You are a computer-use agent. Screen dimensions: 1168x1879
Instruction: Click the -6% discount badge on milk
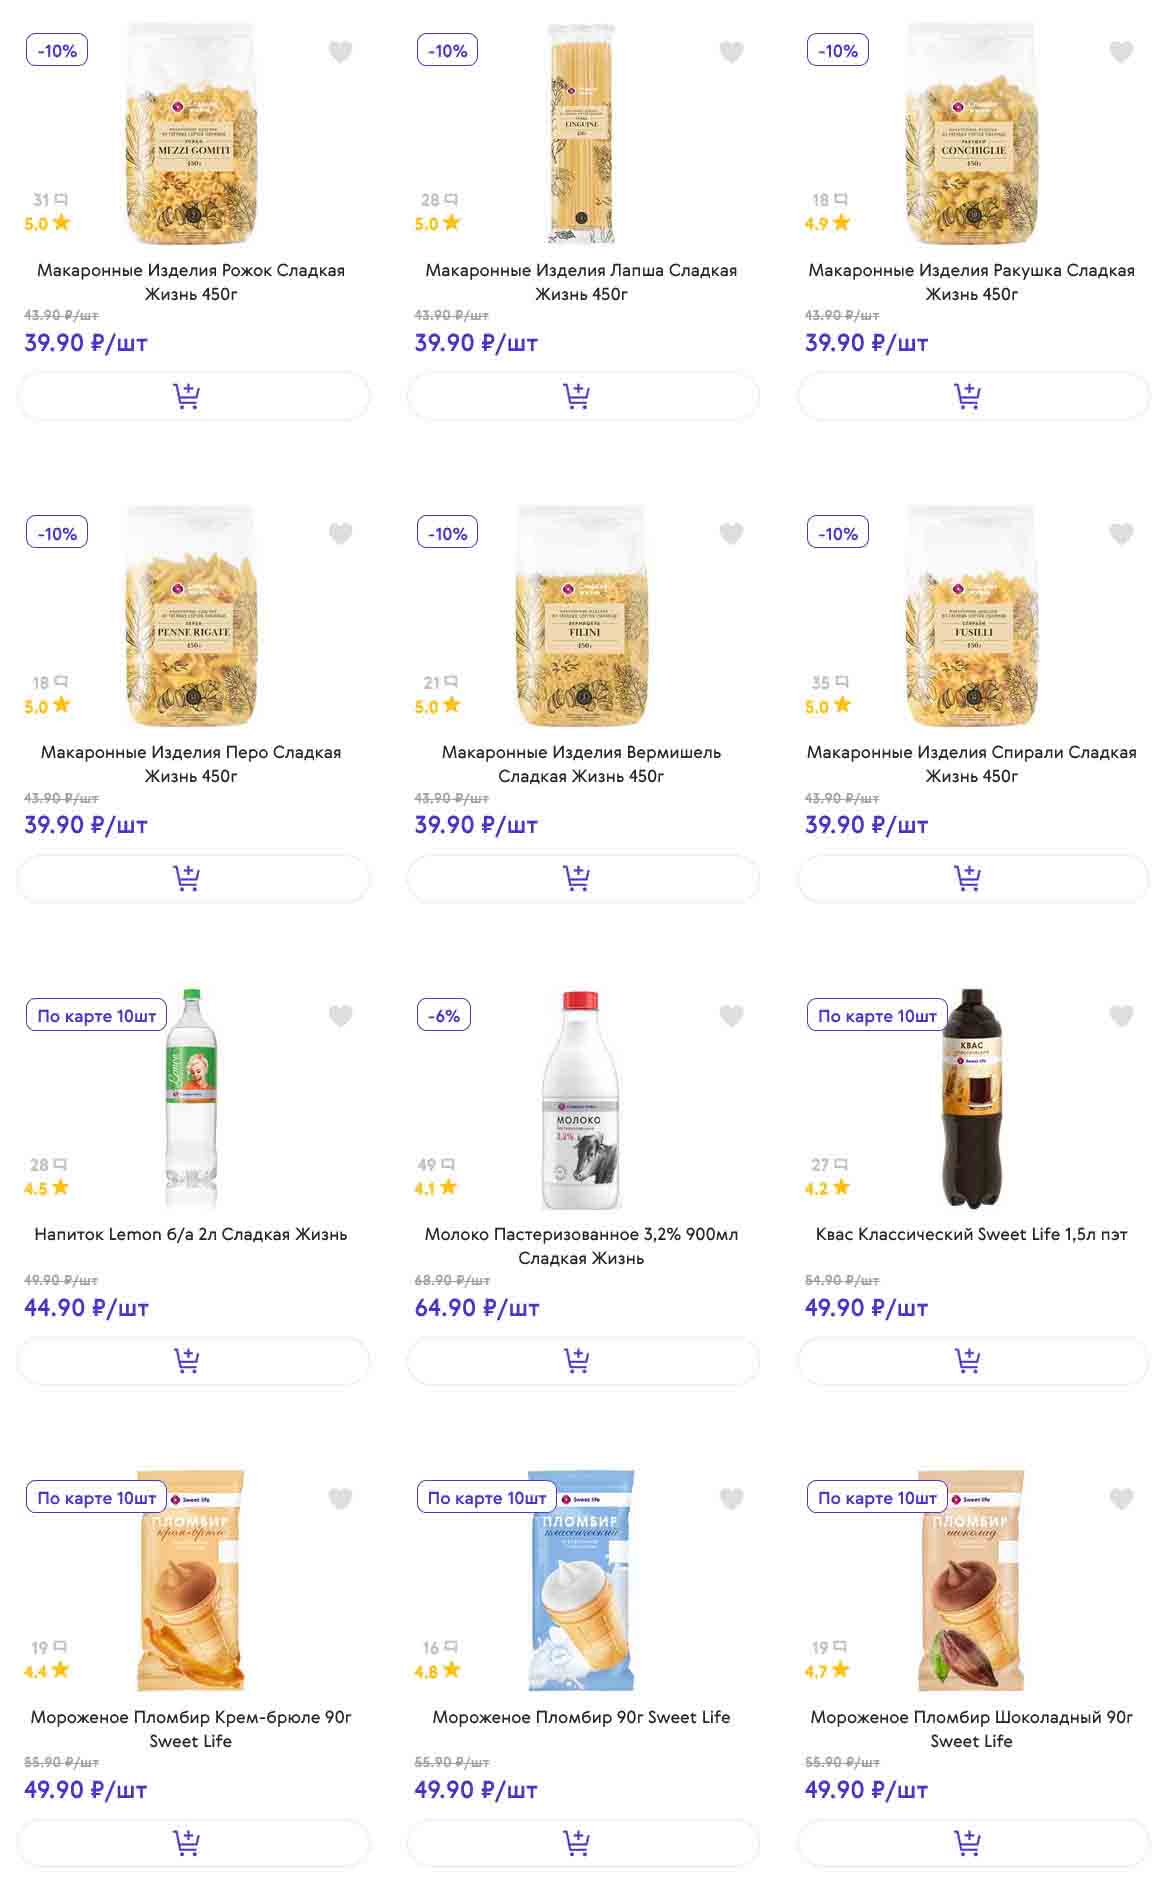pos(443,1015)
